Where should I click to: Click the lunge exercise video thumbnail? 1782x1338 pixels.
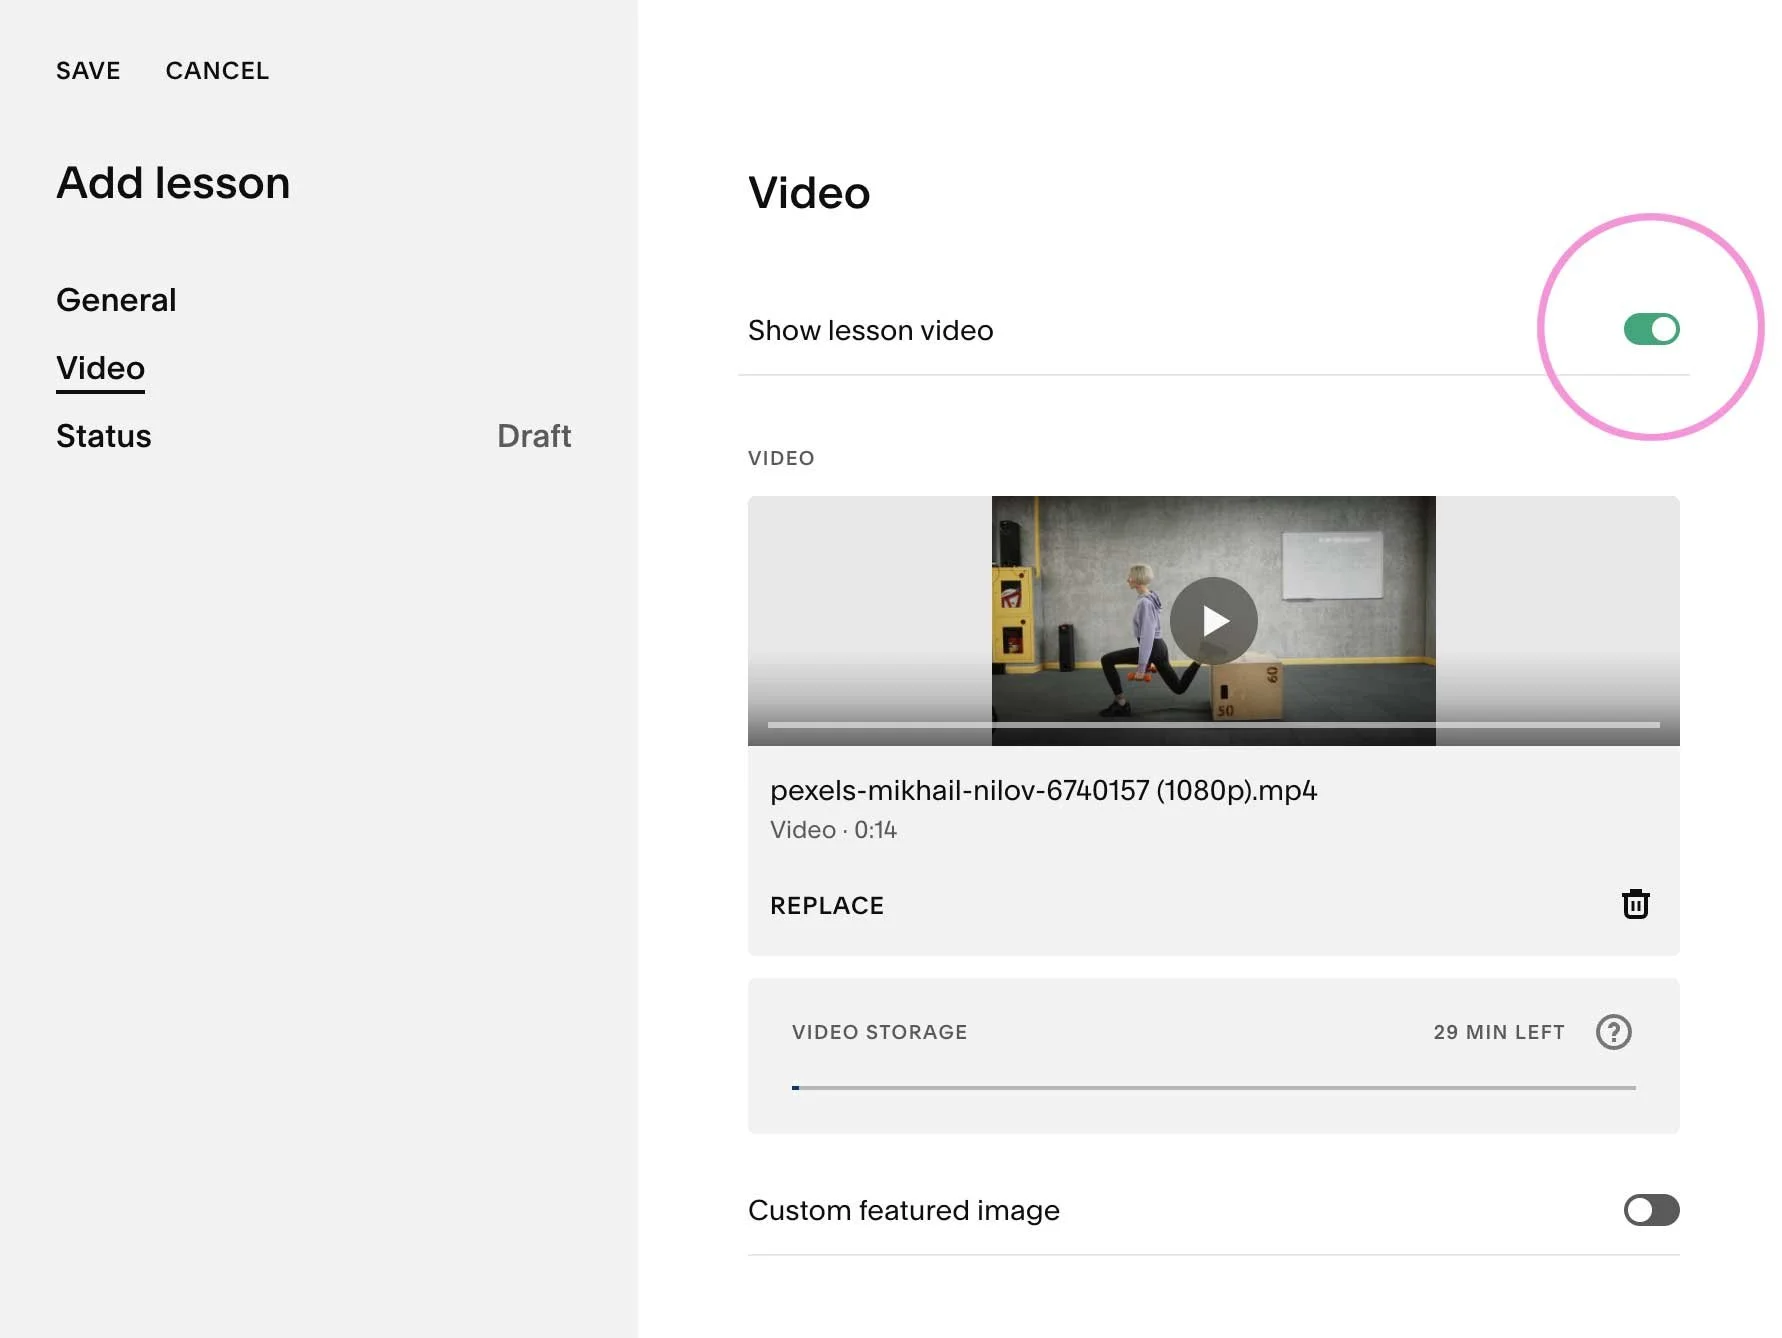coord(1213,621)
